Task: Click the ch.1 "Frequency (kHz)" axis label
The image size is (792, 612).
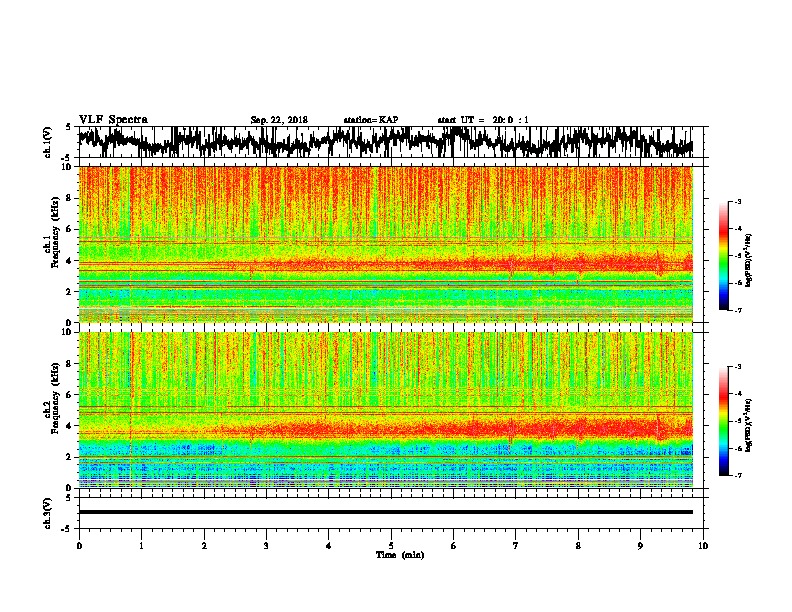Action: point(55,233)
